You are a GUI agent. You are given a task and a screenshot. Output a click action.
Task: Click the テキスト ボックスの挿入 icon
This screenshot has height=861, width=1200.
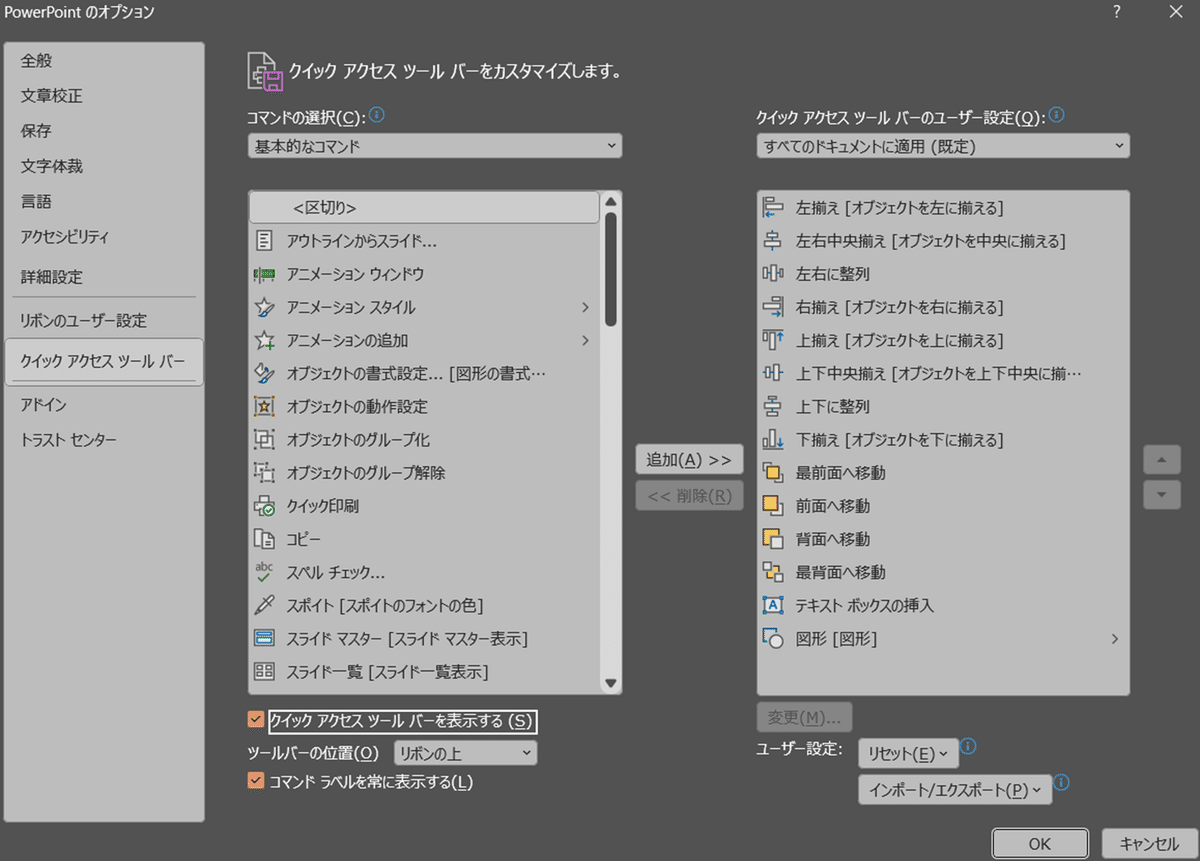click(773, 605)
